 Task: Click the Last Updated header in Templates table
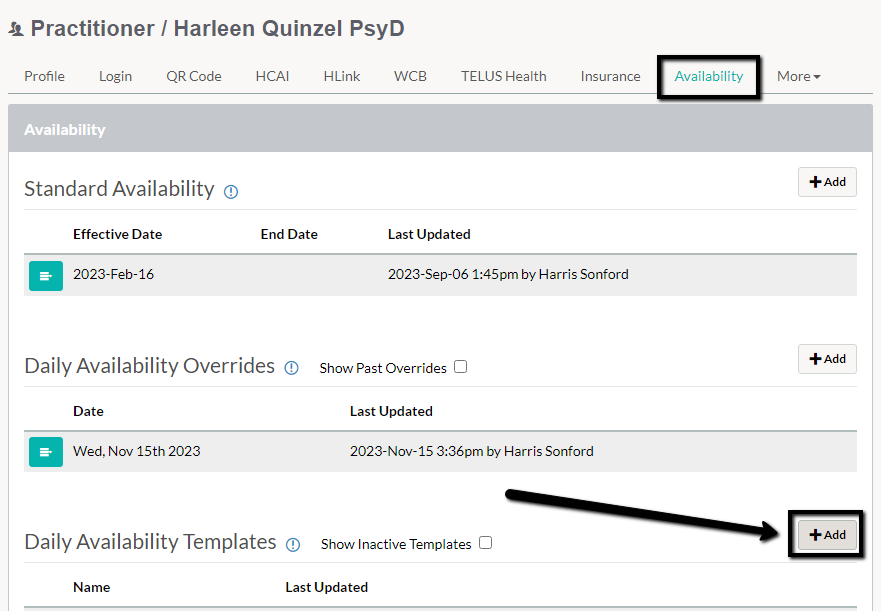pos(326,587)
